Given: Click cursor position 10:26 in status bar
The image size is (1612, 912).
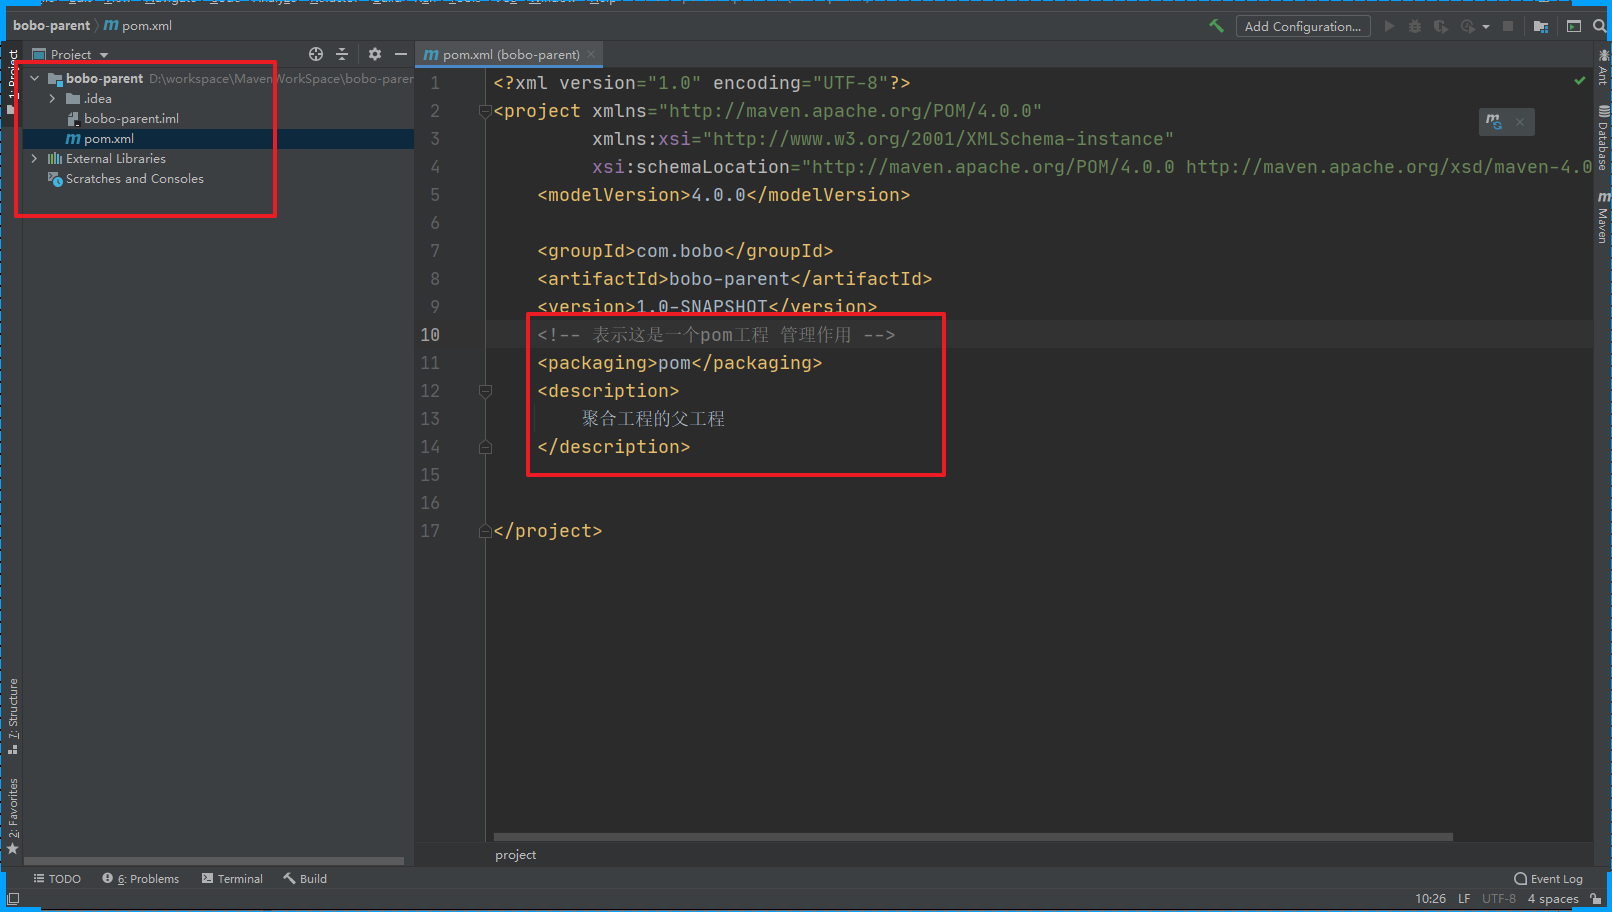Looking at the screenshot, I should point(1430,899).
